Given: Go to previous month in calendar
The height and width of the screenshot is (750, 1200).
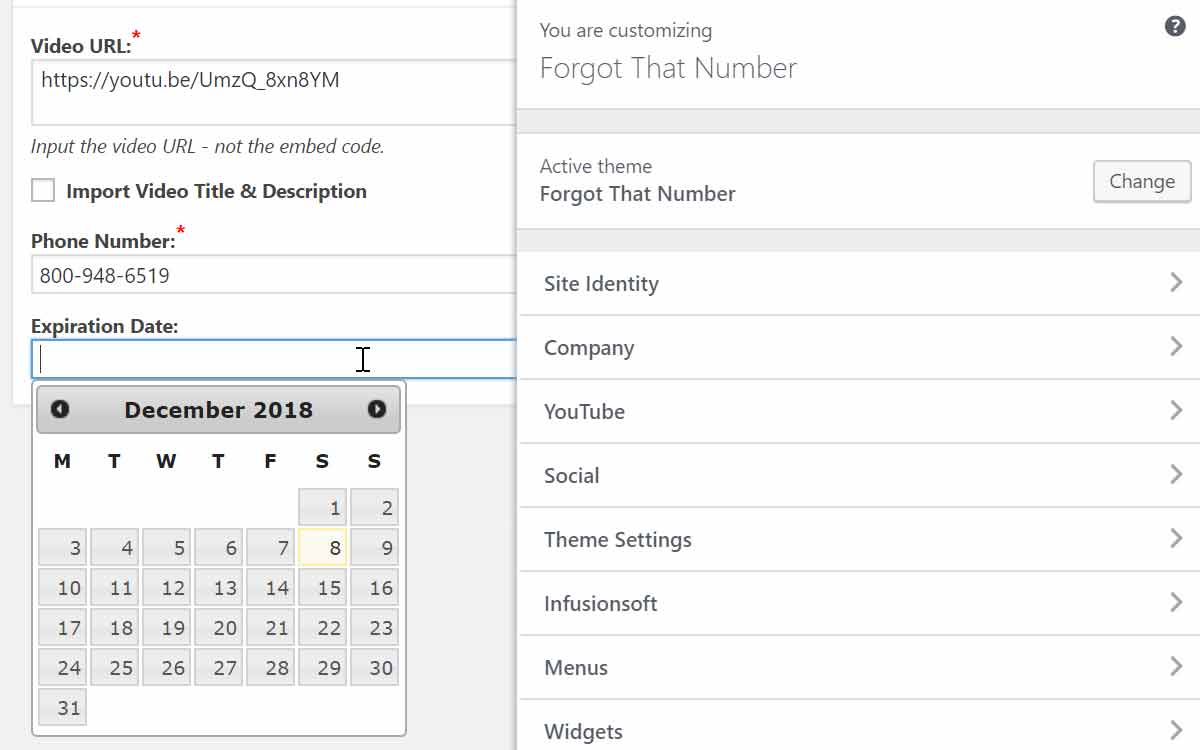Looking at the screenshot, I should click(60, 409).
